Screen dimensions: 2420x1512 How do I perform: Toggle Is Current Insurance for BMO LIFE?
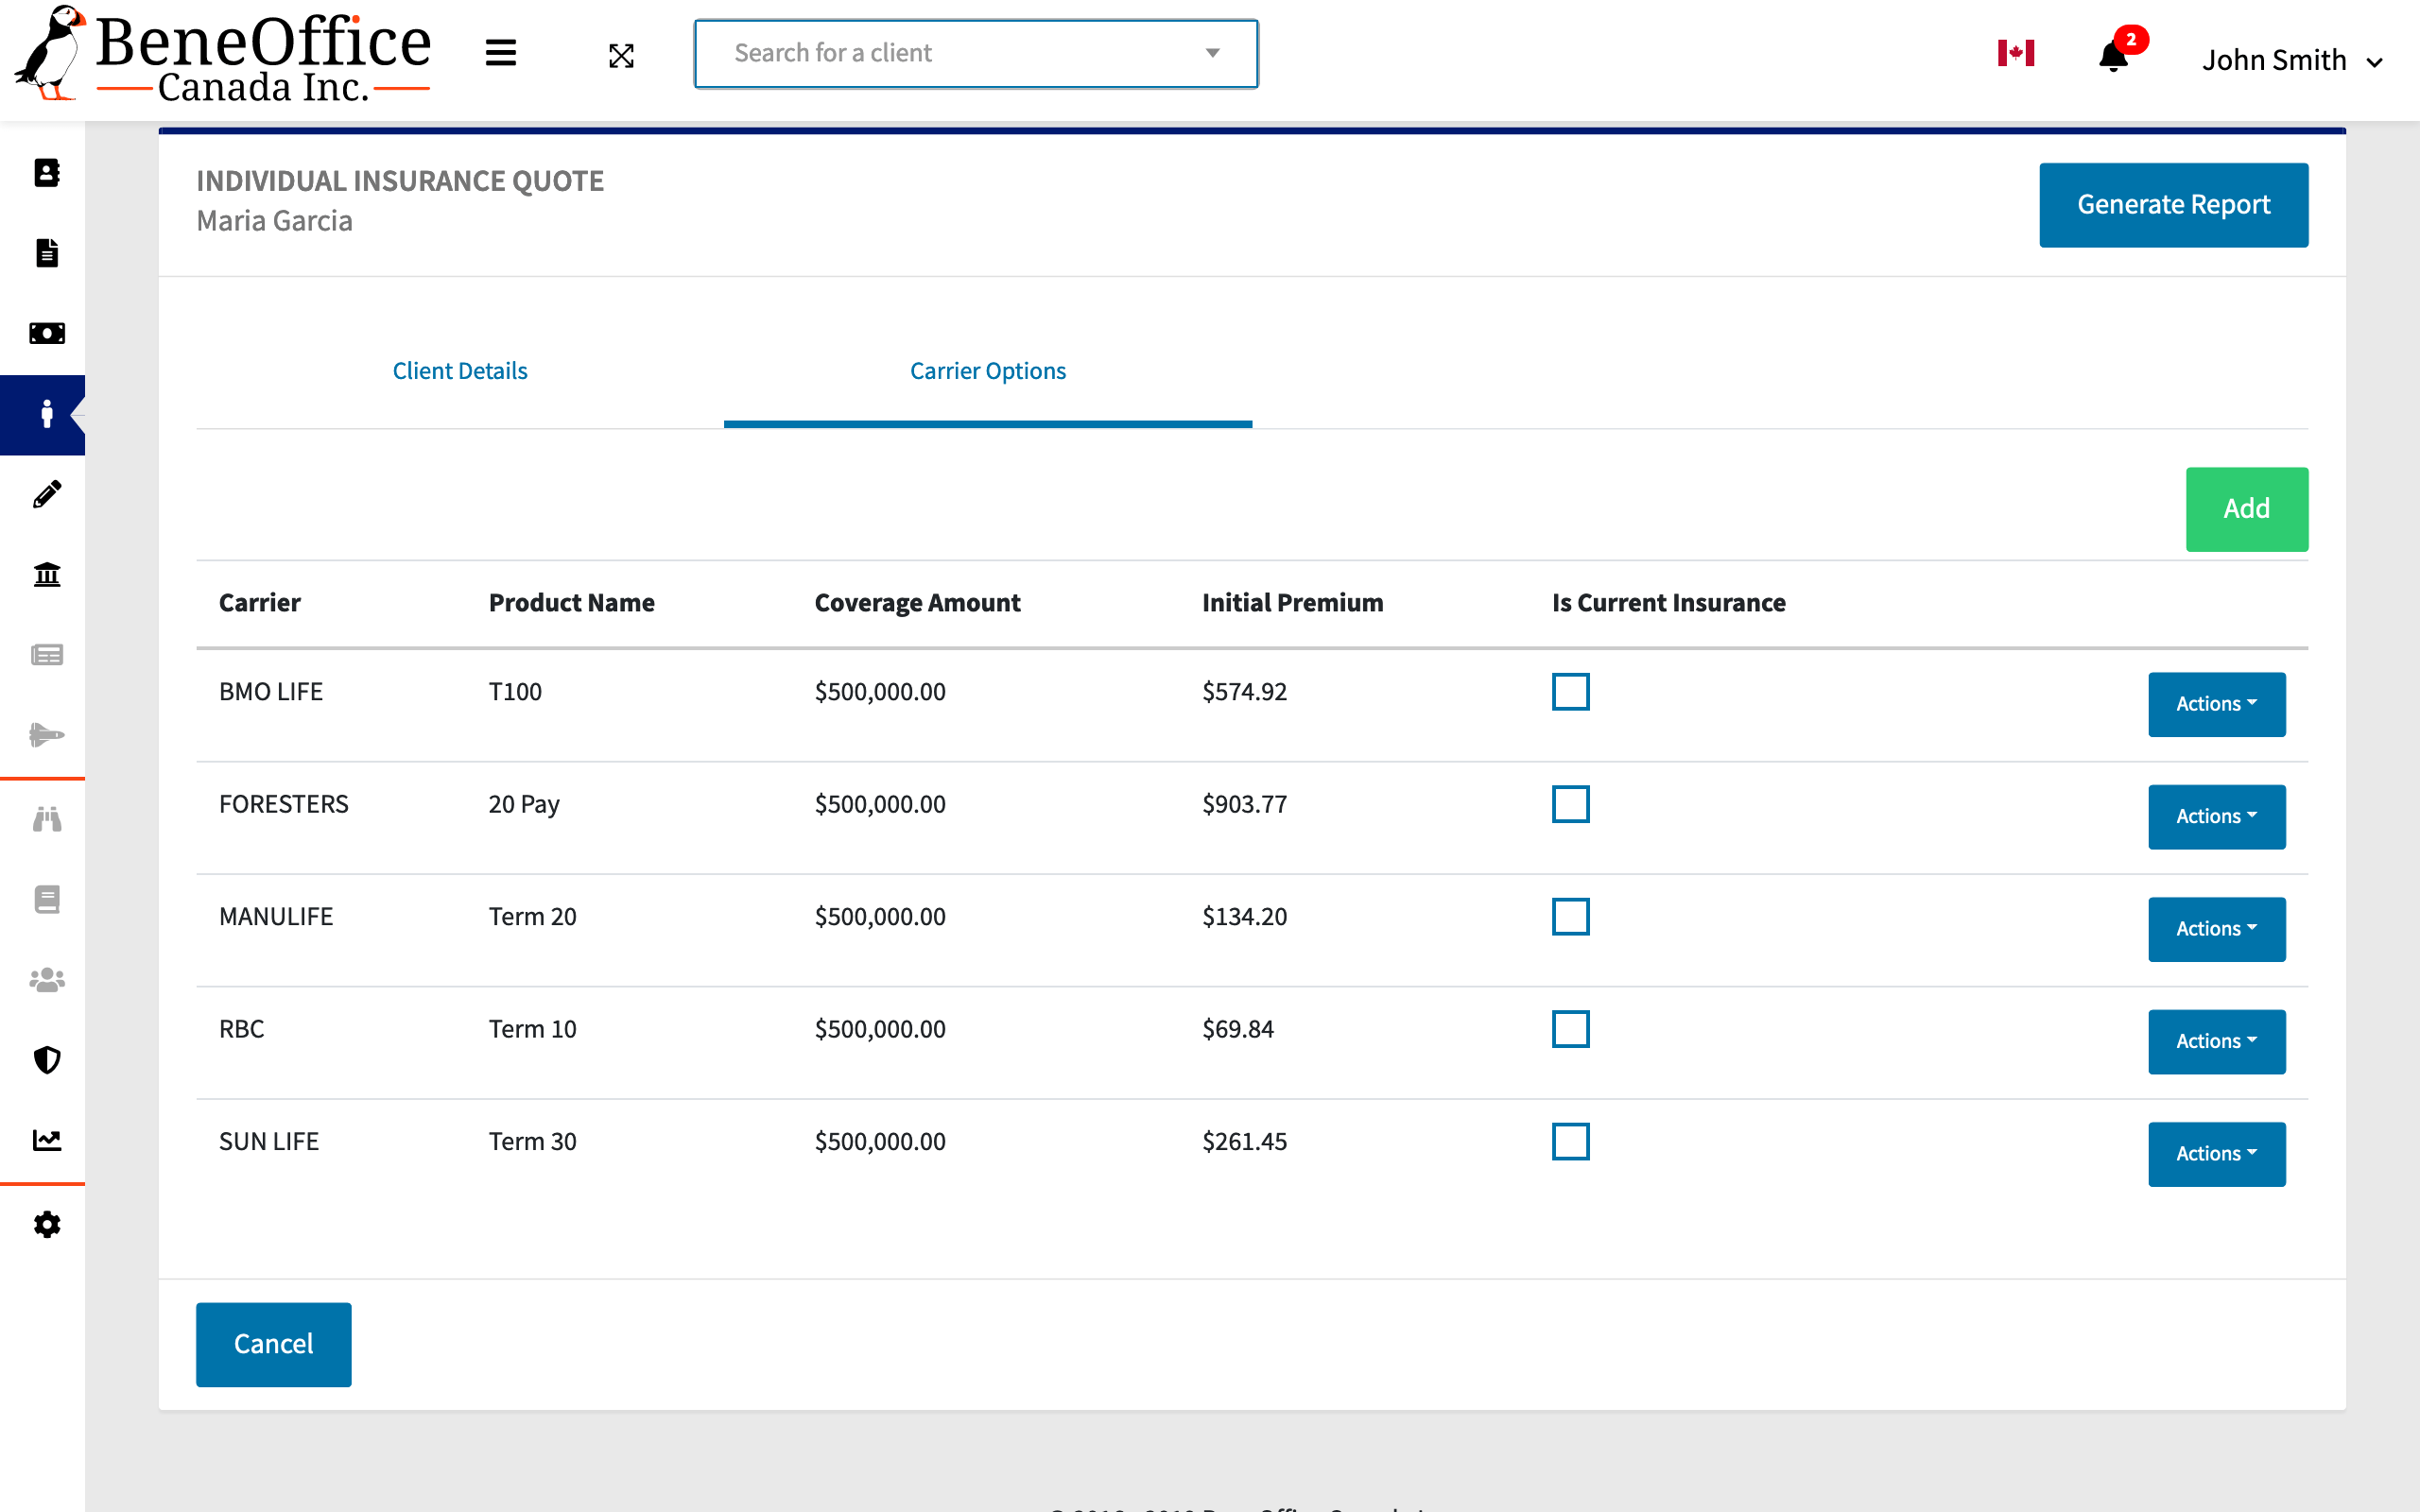(x=1570, y=690)
